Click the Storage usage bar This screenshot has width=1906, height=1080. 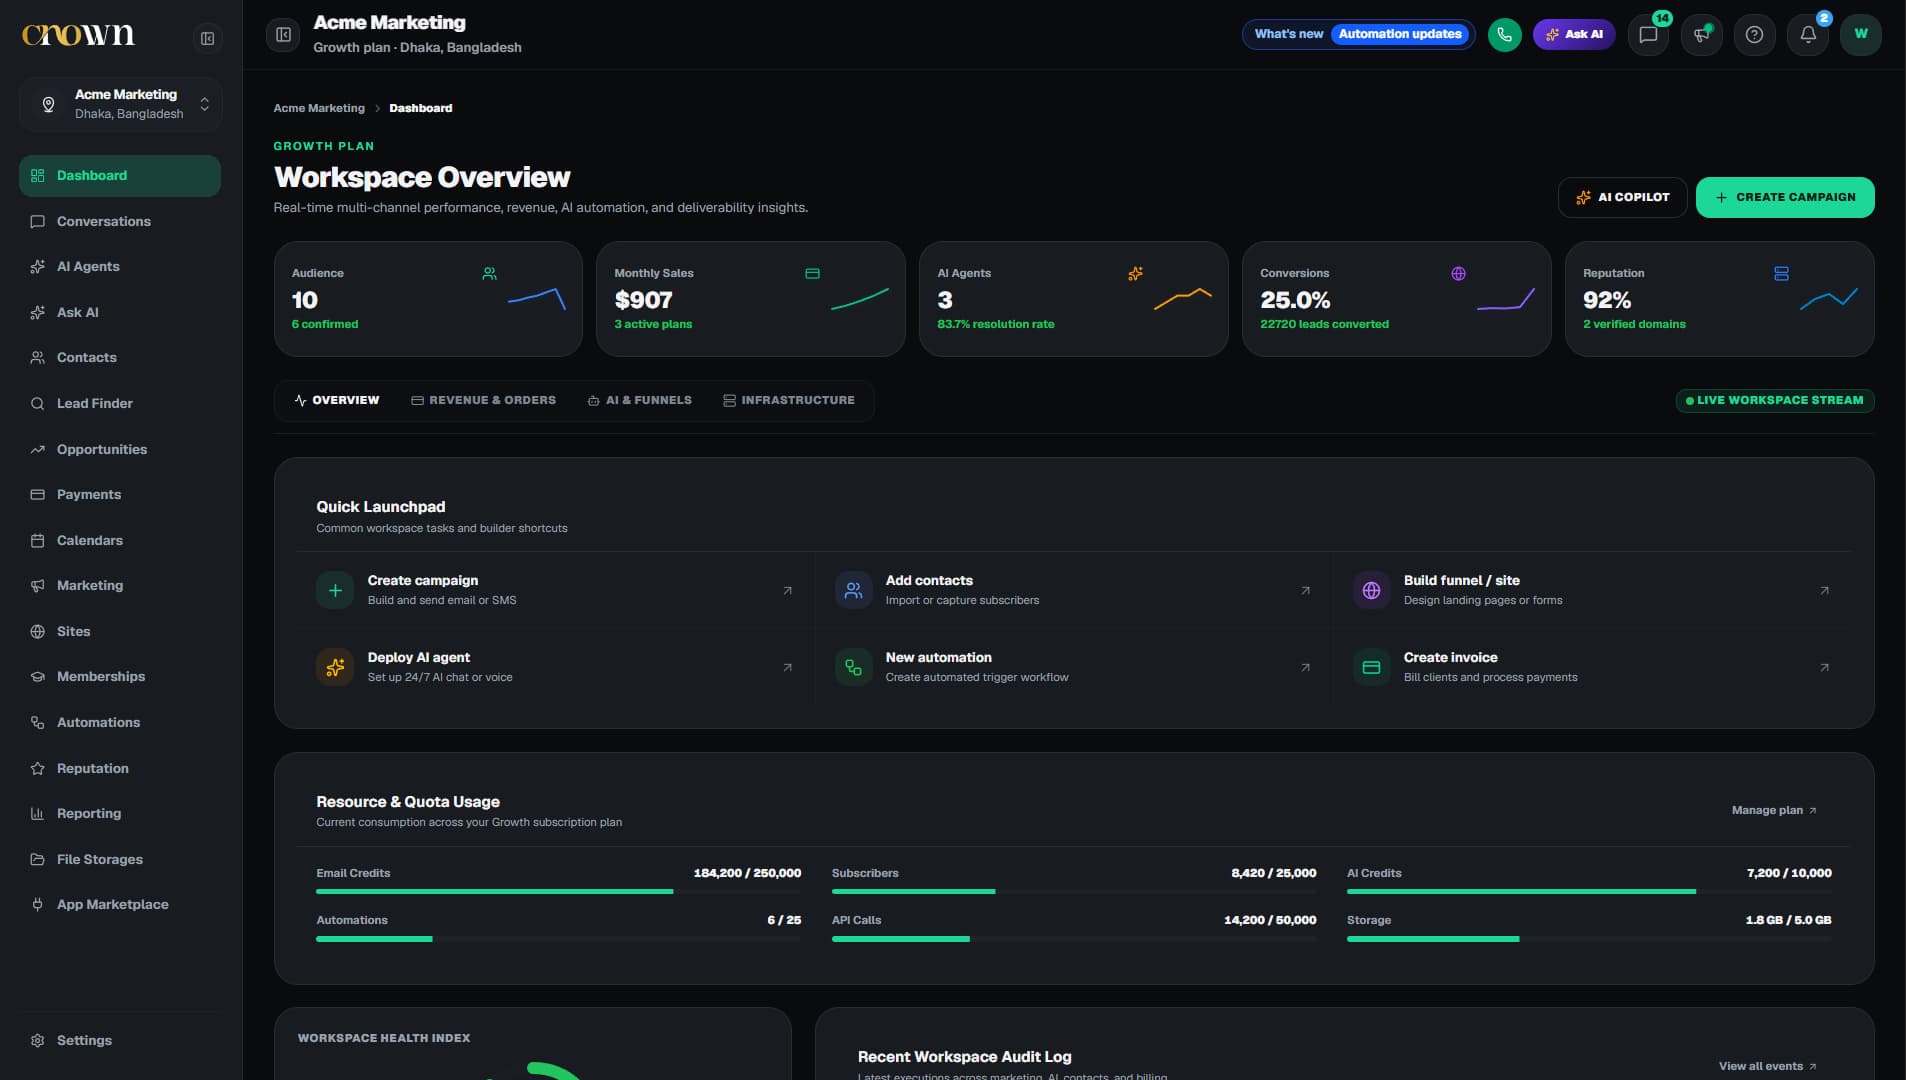[1589, 939]
